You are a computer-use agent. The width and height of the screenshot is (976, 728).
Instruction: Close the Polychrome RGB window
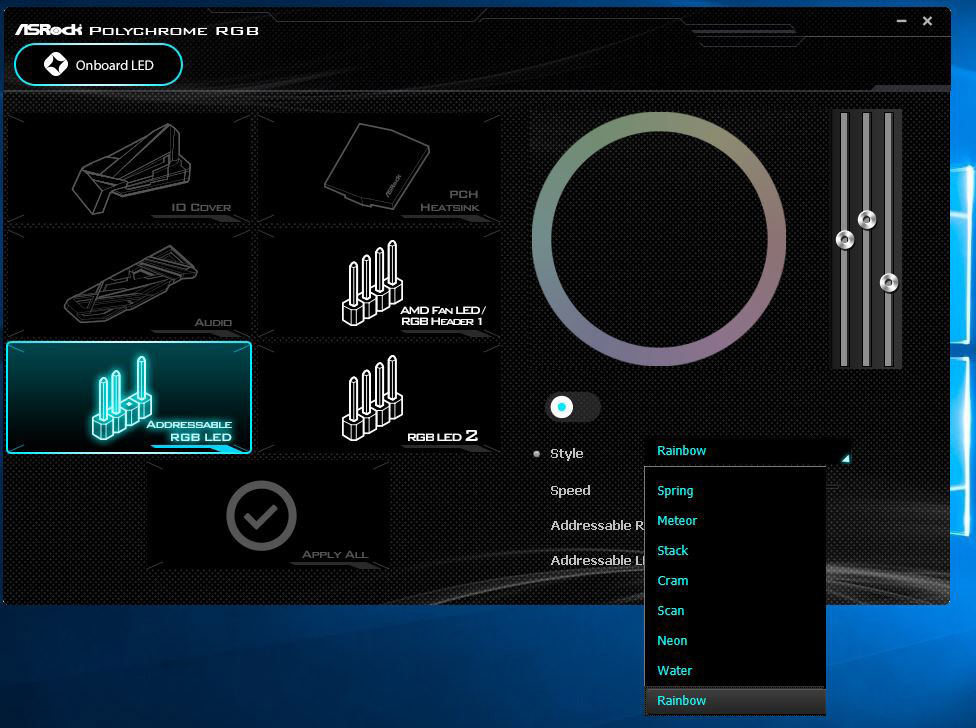pyautogui.click(x=927, y=21)
